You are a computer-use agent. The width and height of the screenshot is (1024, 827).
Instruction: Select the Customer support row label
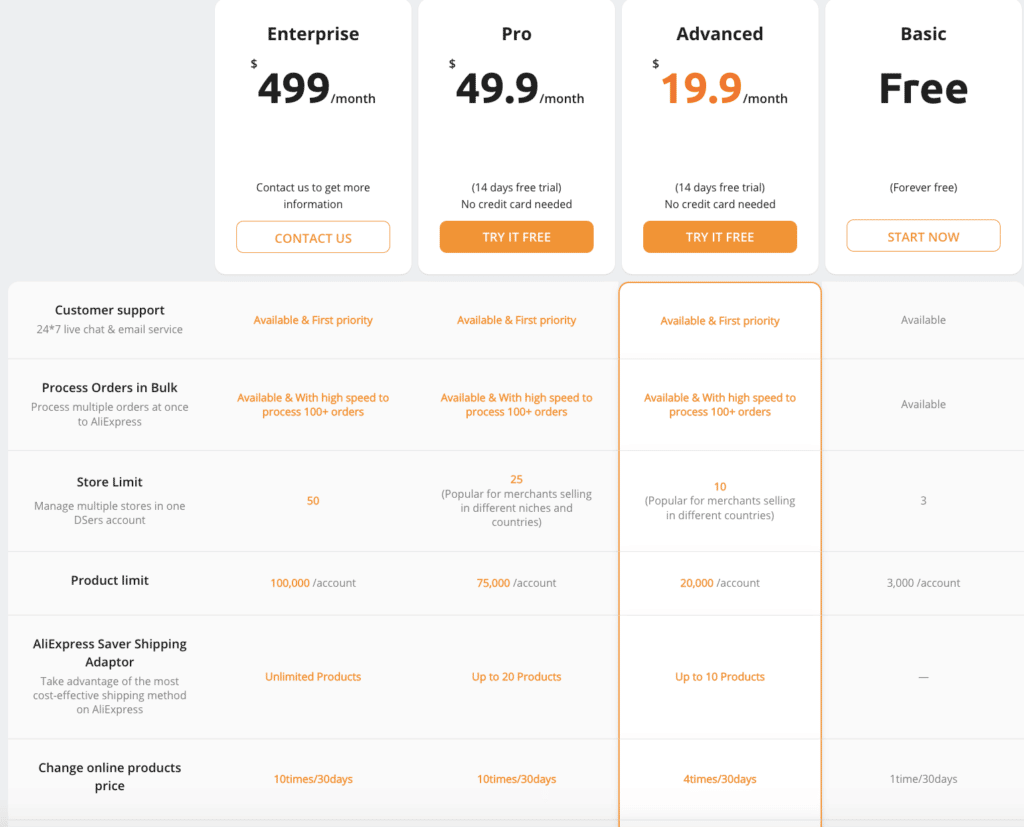coord(110,310)
